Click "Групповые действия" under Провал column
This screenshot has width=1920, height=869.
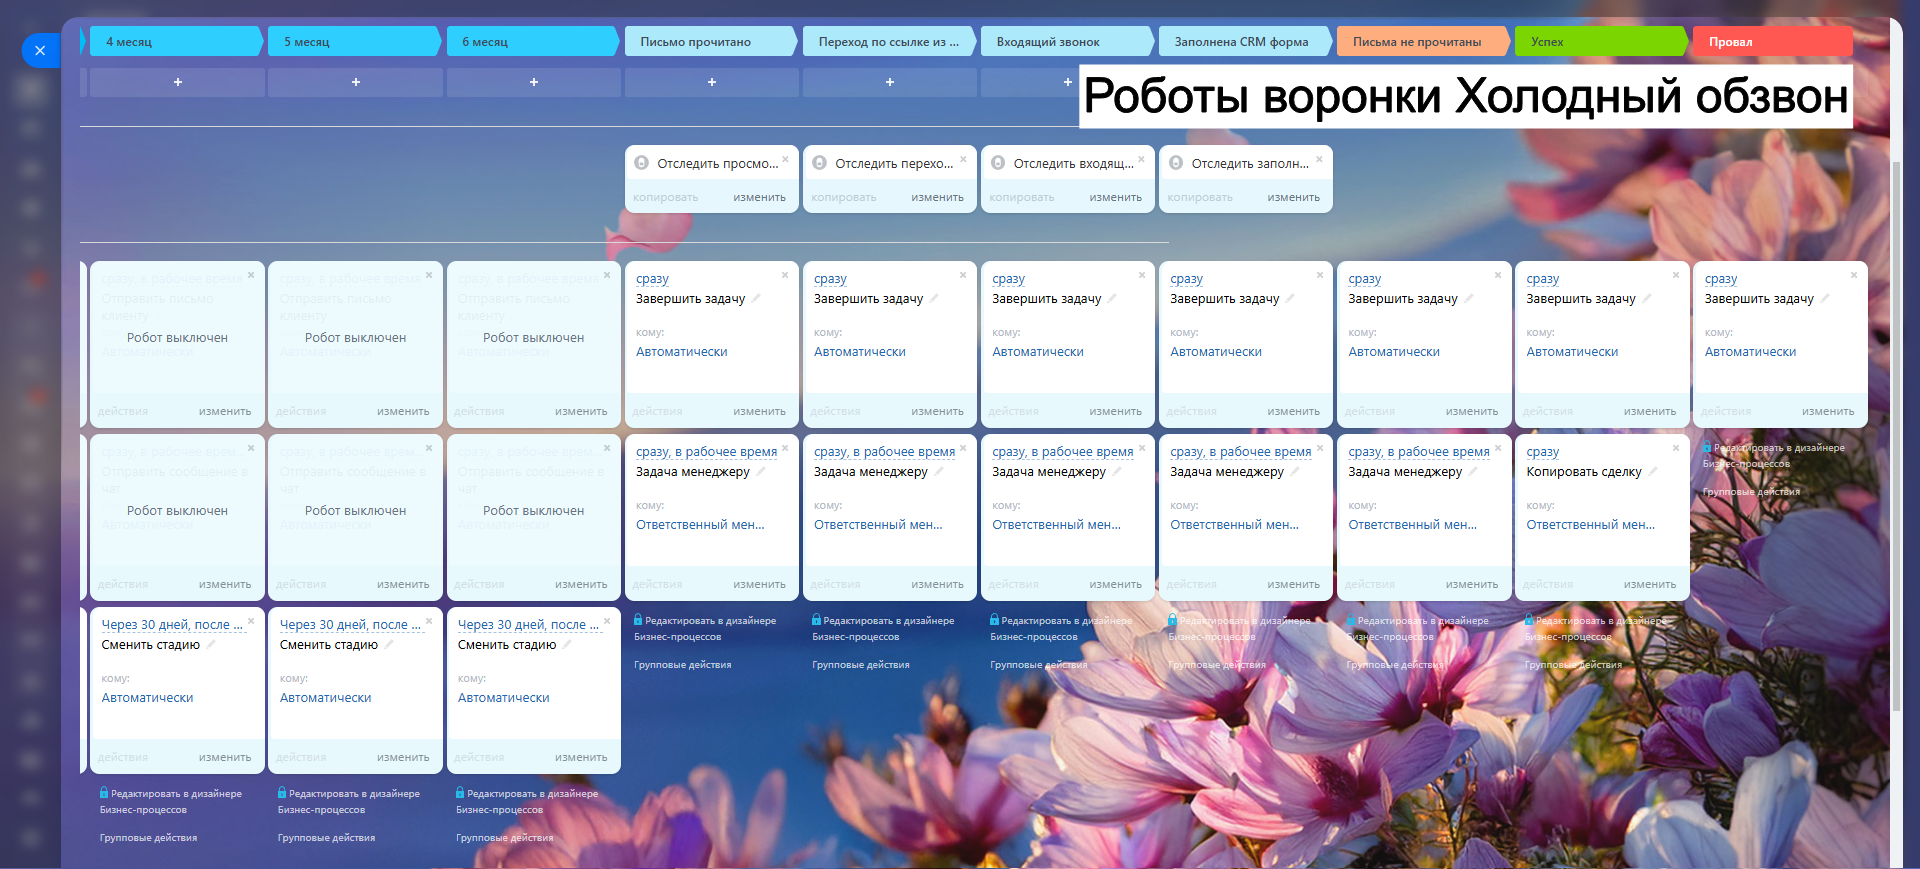click(1751, 492)
